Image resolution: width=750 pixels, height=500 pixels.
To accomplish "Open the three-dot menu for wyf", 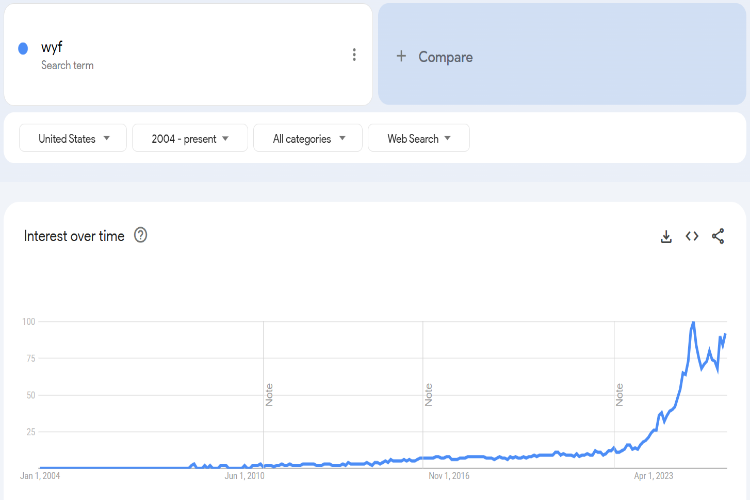I will (353, 55).
